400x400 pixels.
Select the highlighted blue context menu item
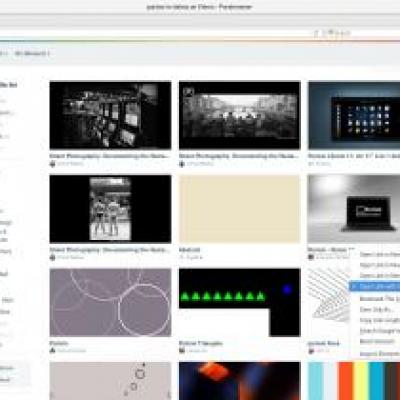375,286
